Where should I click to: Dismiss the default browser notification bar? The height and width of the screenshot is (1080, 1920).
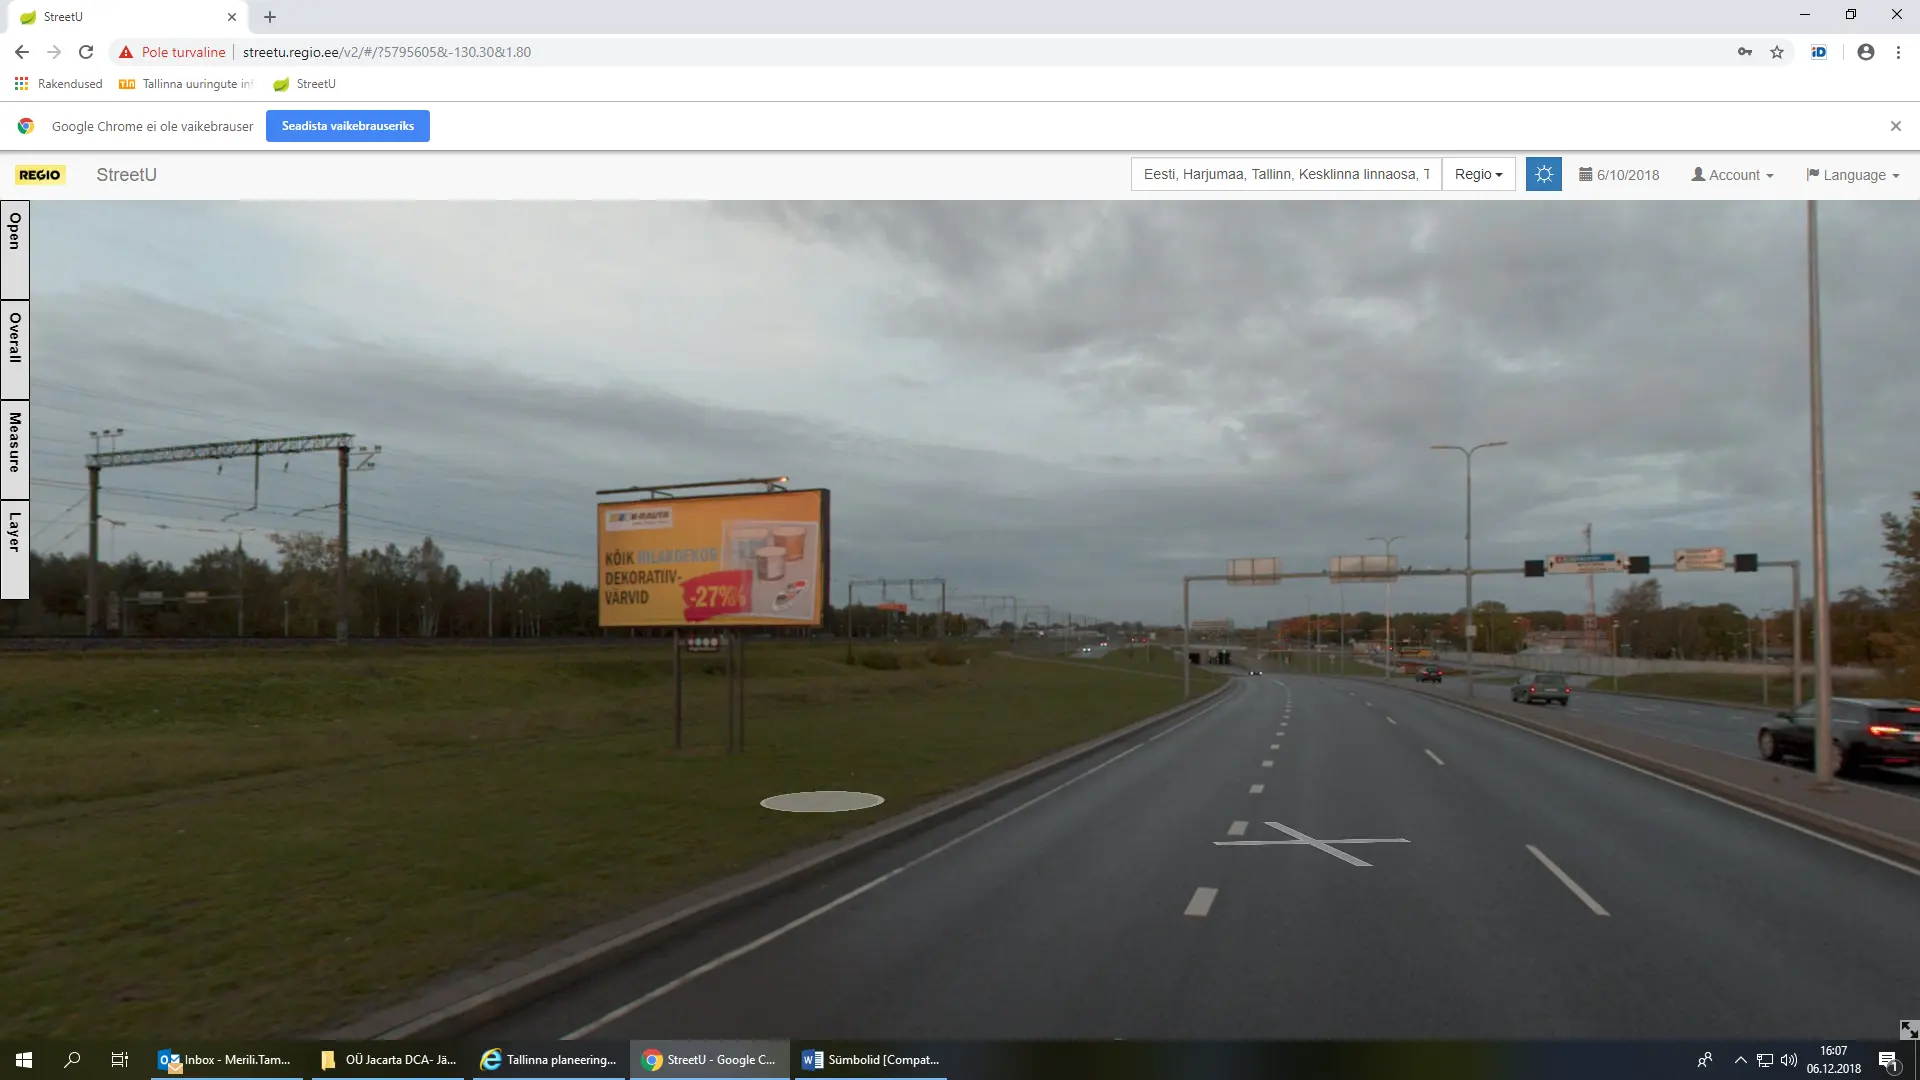(x=1895, y=126)
